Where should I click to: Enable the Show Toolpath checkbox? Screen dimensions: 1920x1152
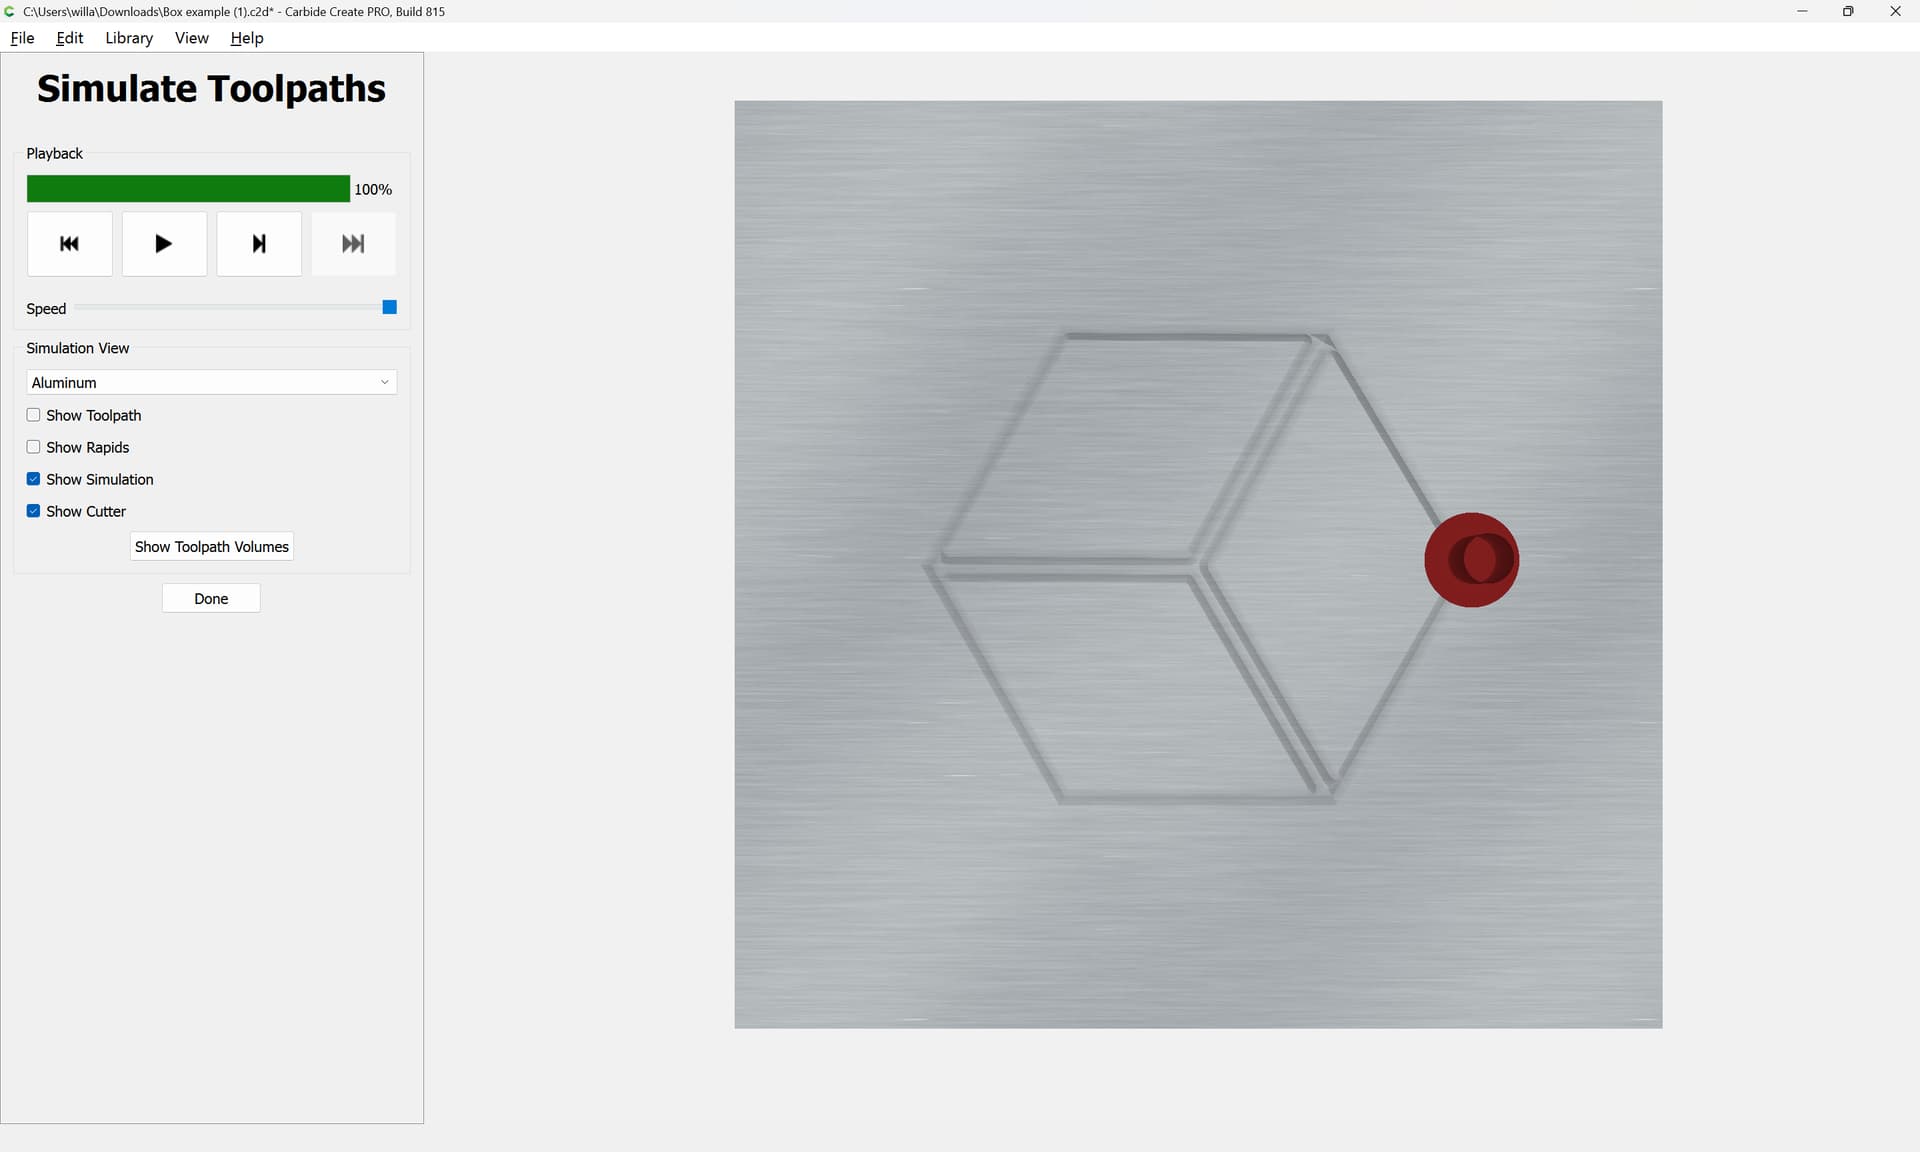pyautogui.click(x=34, y=415)
